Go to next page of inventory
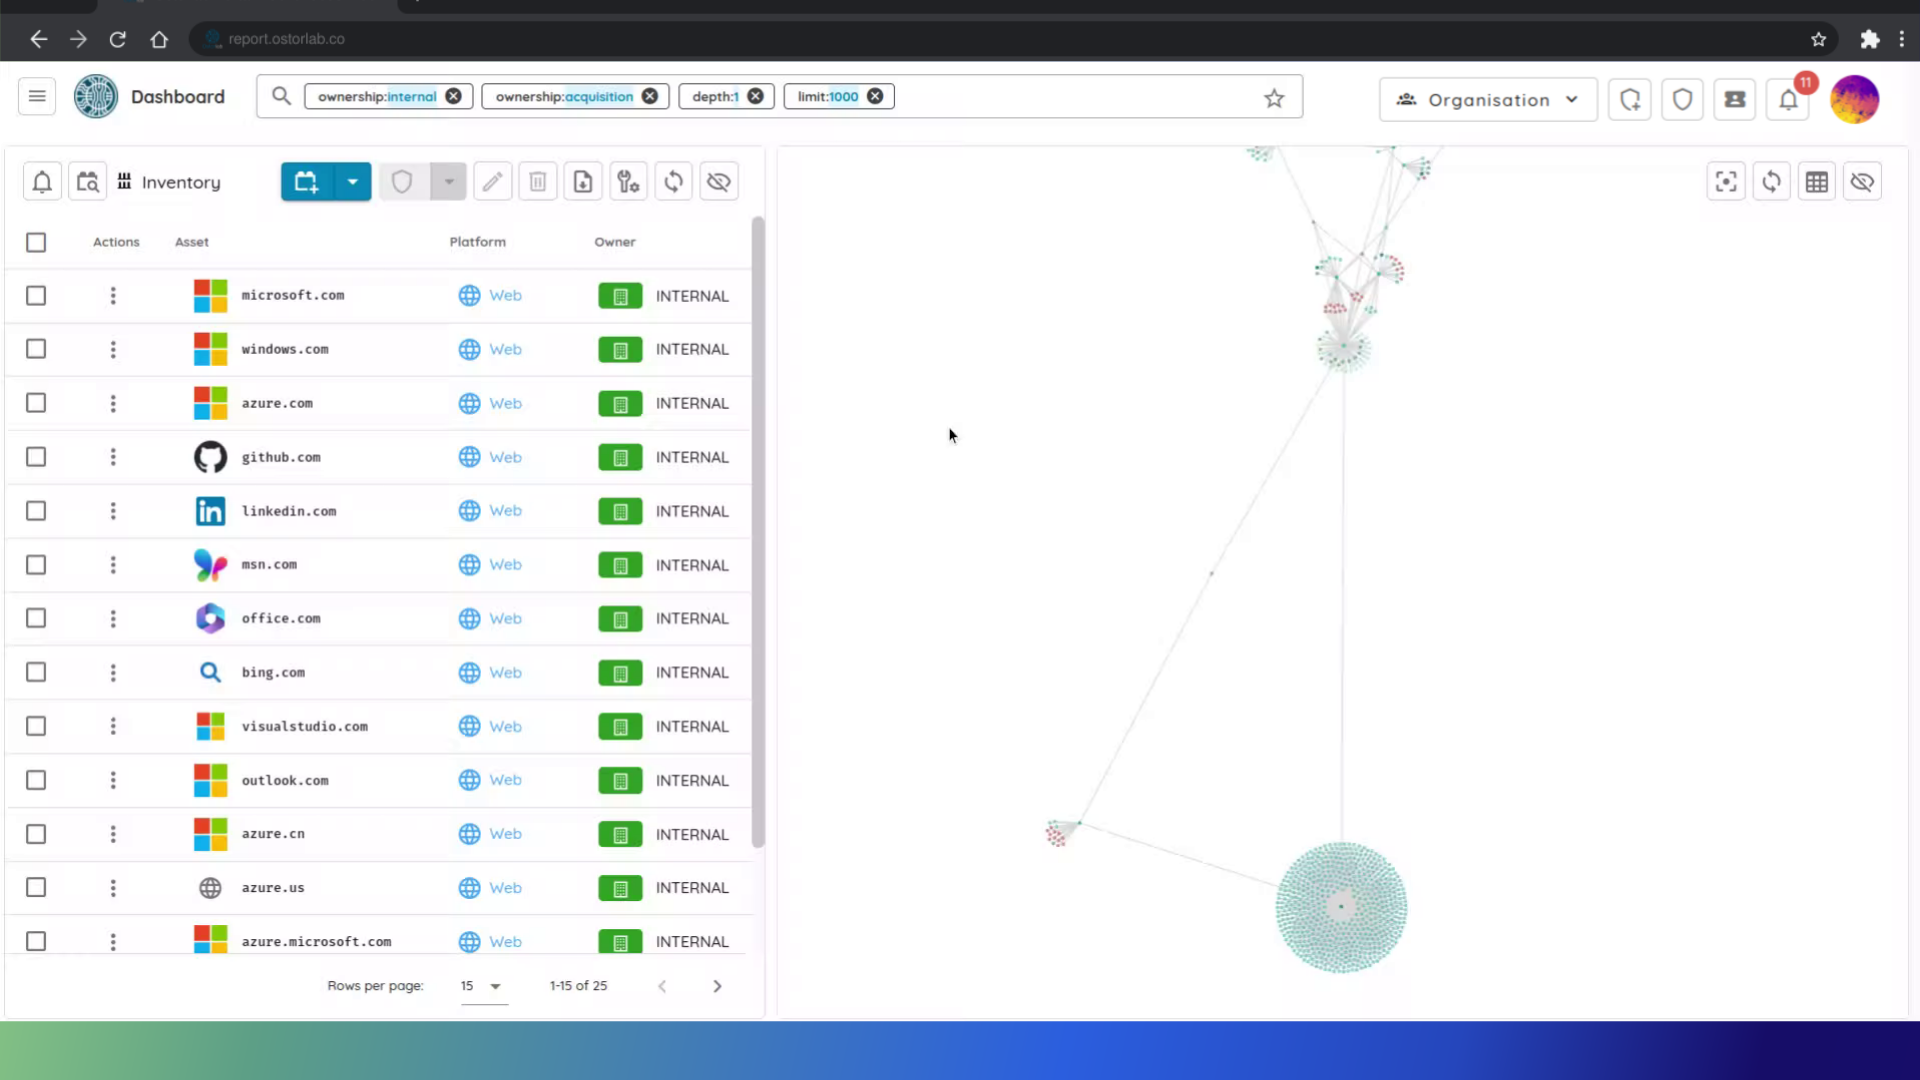The image size is (1920, 1080). point(717,986)
